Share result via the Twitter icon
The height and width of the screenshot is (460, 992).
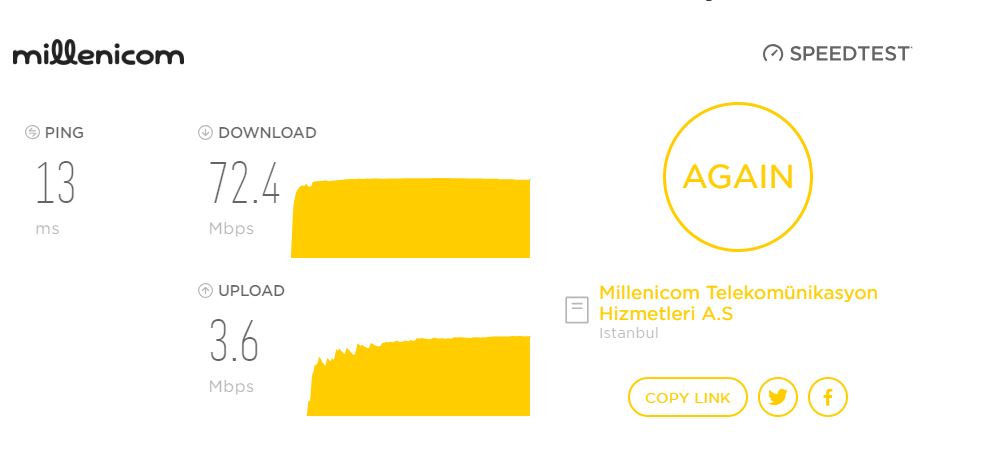click(778, 397)
